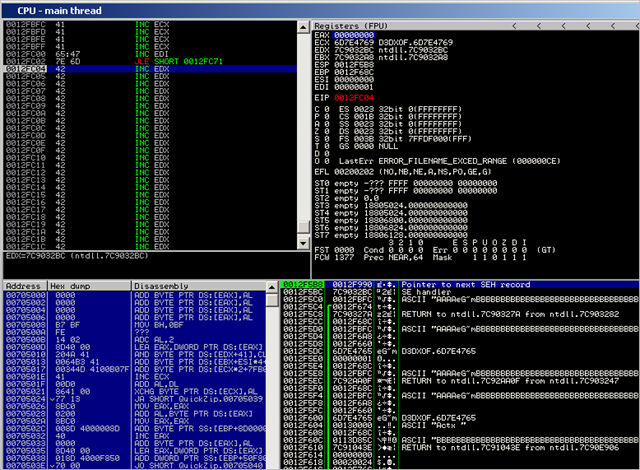The width and height of the screenshot is (640, 470).
Task: Click the Address column header in dump
Action: [x=24, y=286]
